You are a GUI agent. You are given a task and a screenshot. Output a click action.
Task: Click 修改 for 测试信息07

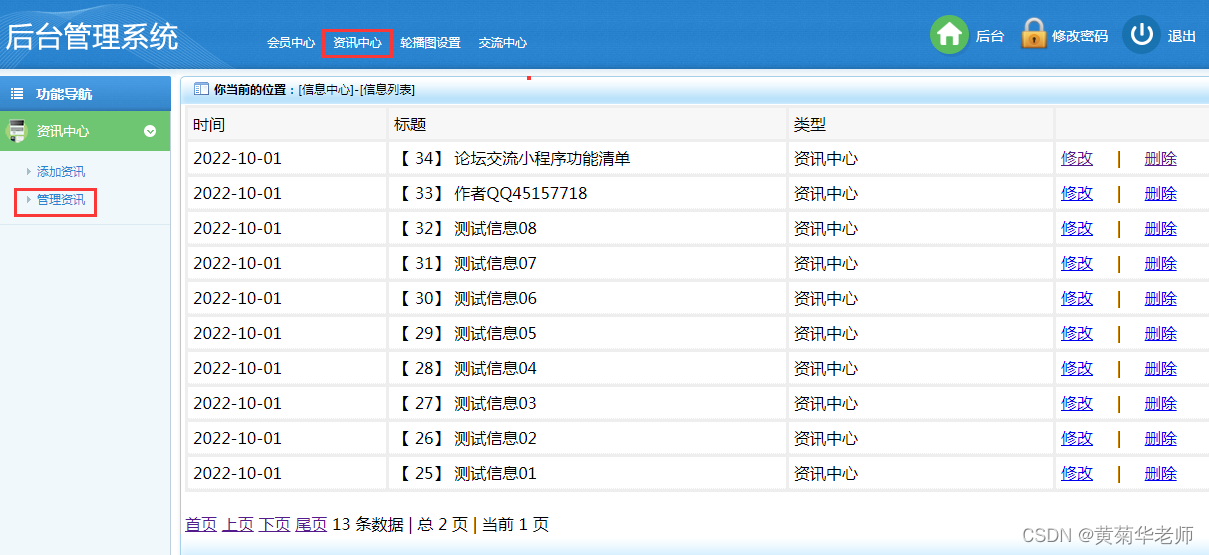(1077, 263)
